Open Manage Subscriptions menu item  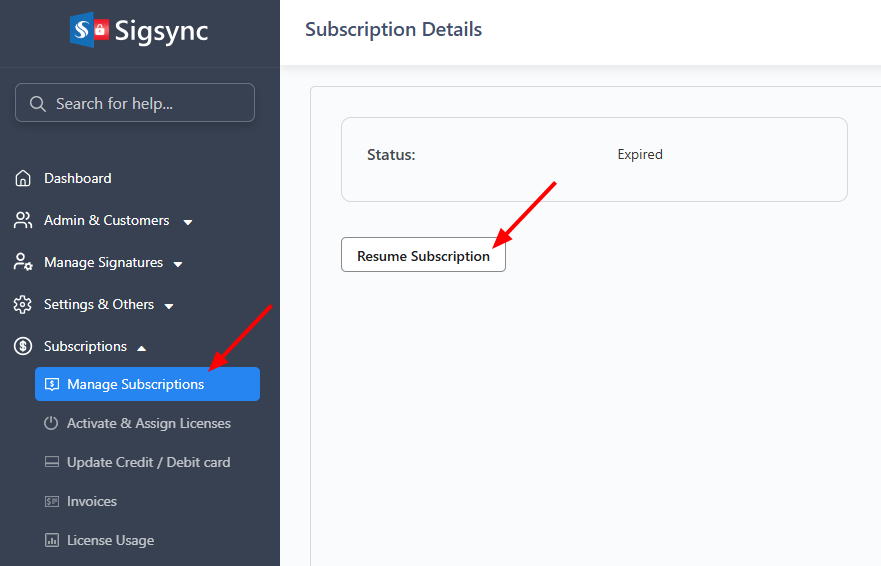pos(135,384)
